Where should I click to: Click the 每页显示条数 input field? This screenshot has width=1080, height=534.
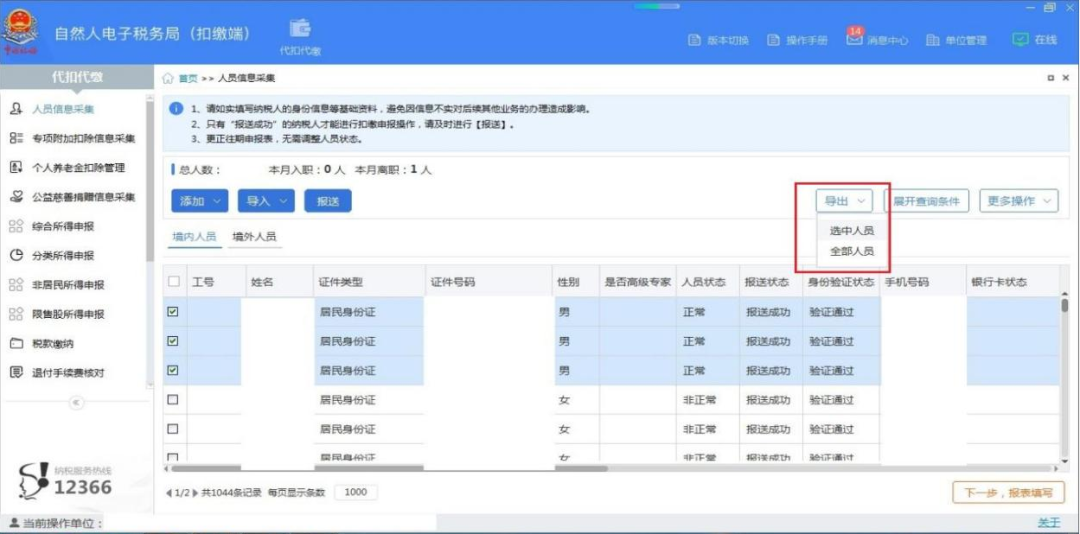tap(355, 492)
